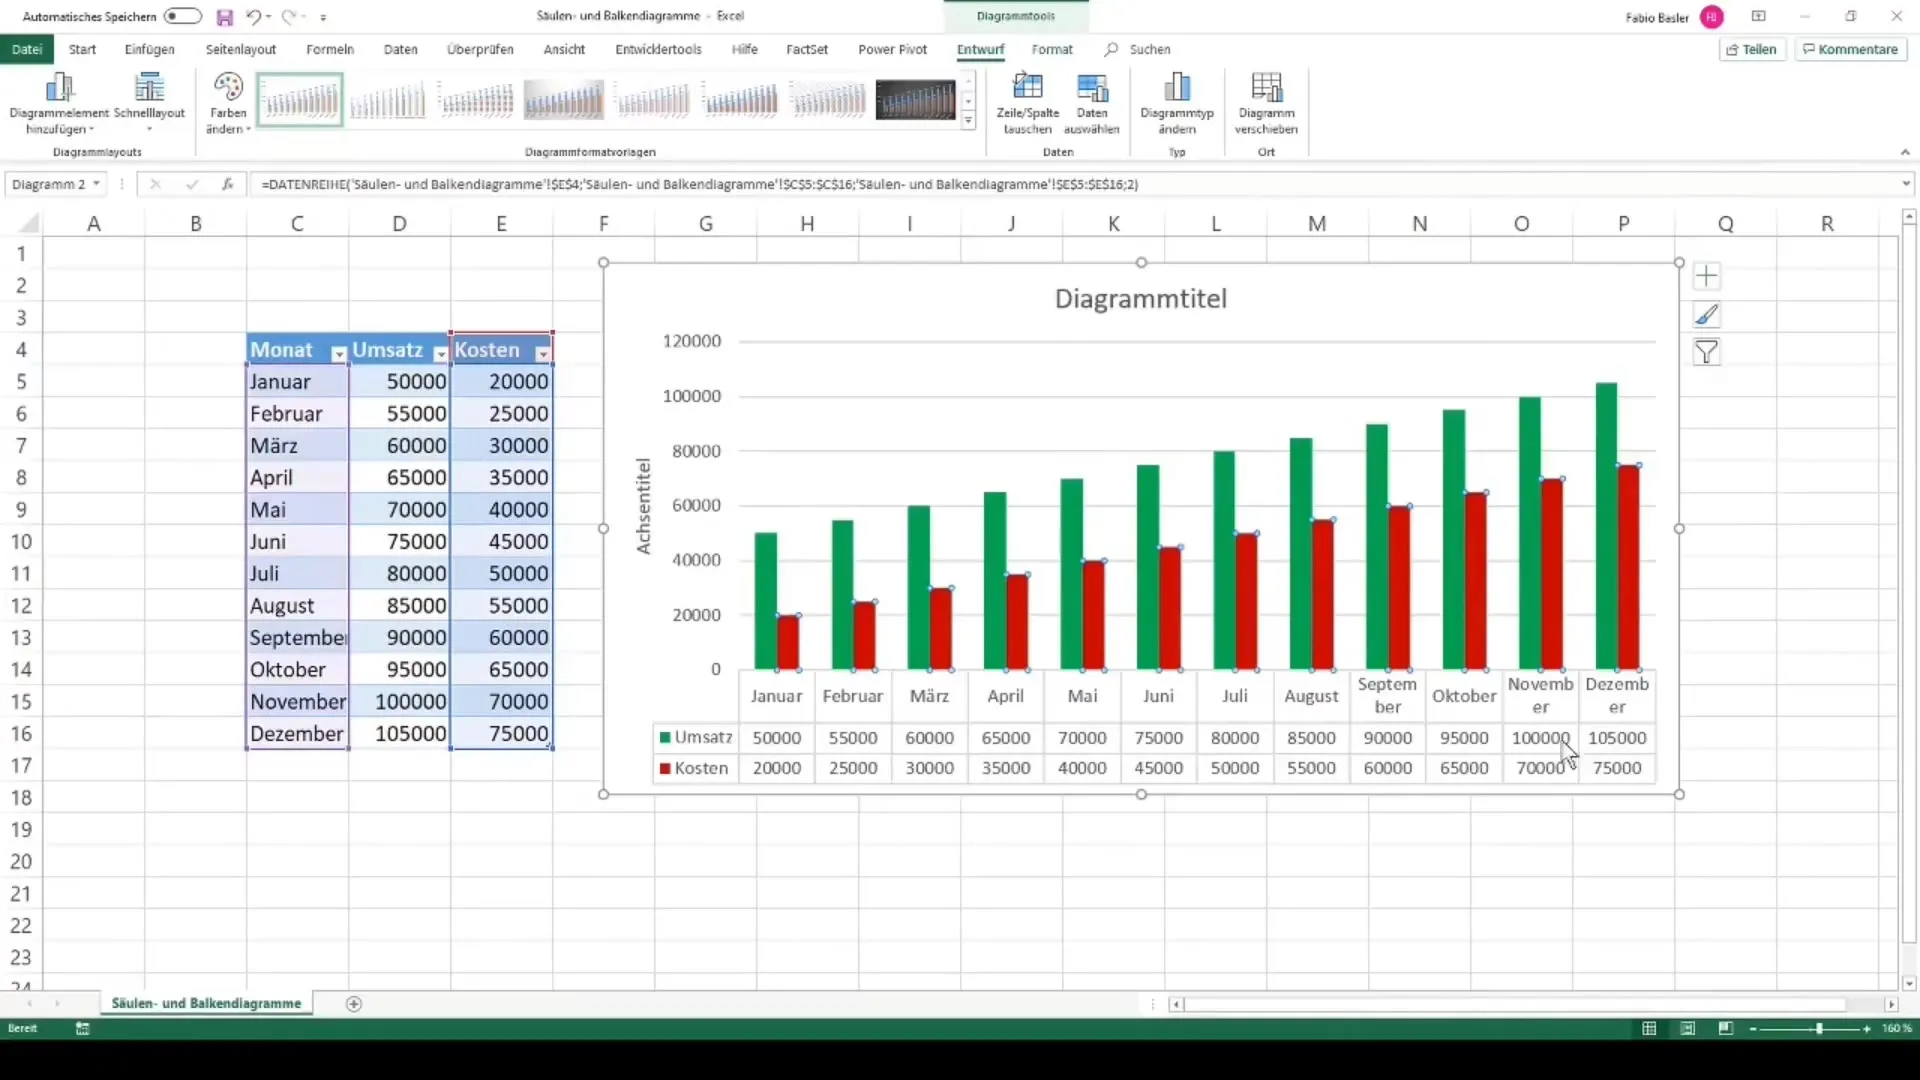Click the red Dezember Kosten bar
The height and width of the screenshot is (1080, 1920).
coord(1628,567)
